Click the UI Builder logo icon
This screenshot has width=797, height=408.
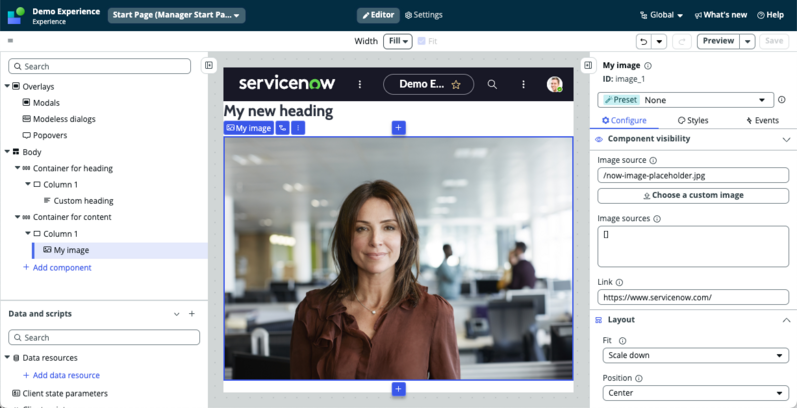point(16,15)
